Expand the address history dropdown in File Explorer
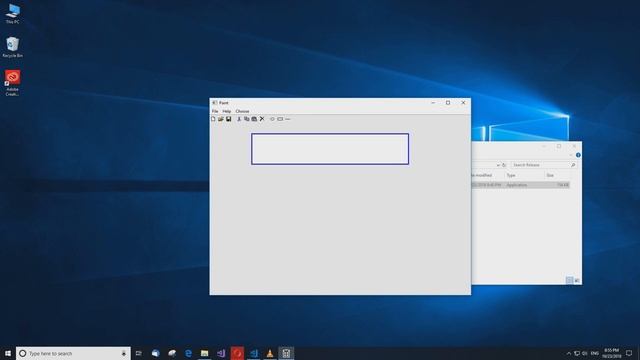This screenshot has width=640, height=360. 498,165
